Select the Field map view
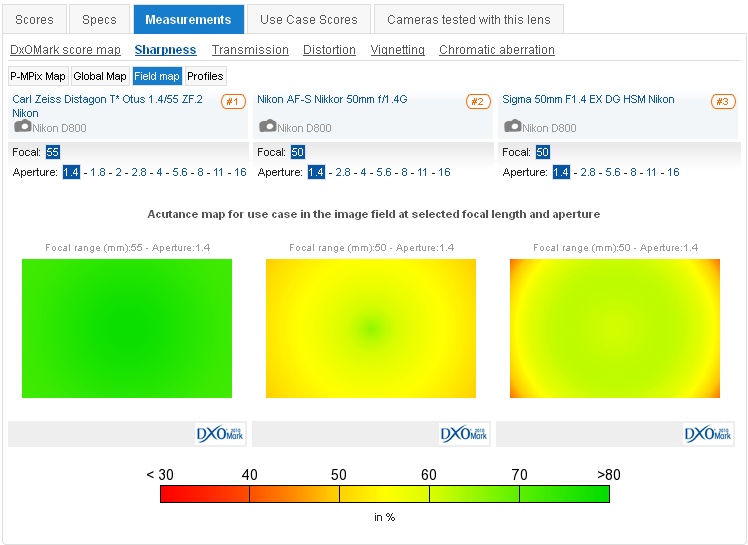Screen dimensions: 748x545 [x=156, y=76]
